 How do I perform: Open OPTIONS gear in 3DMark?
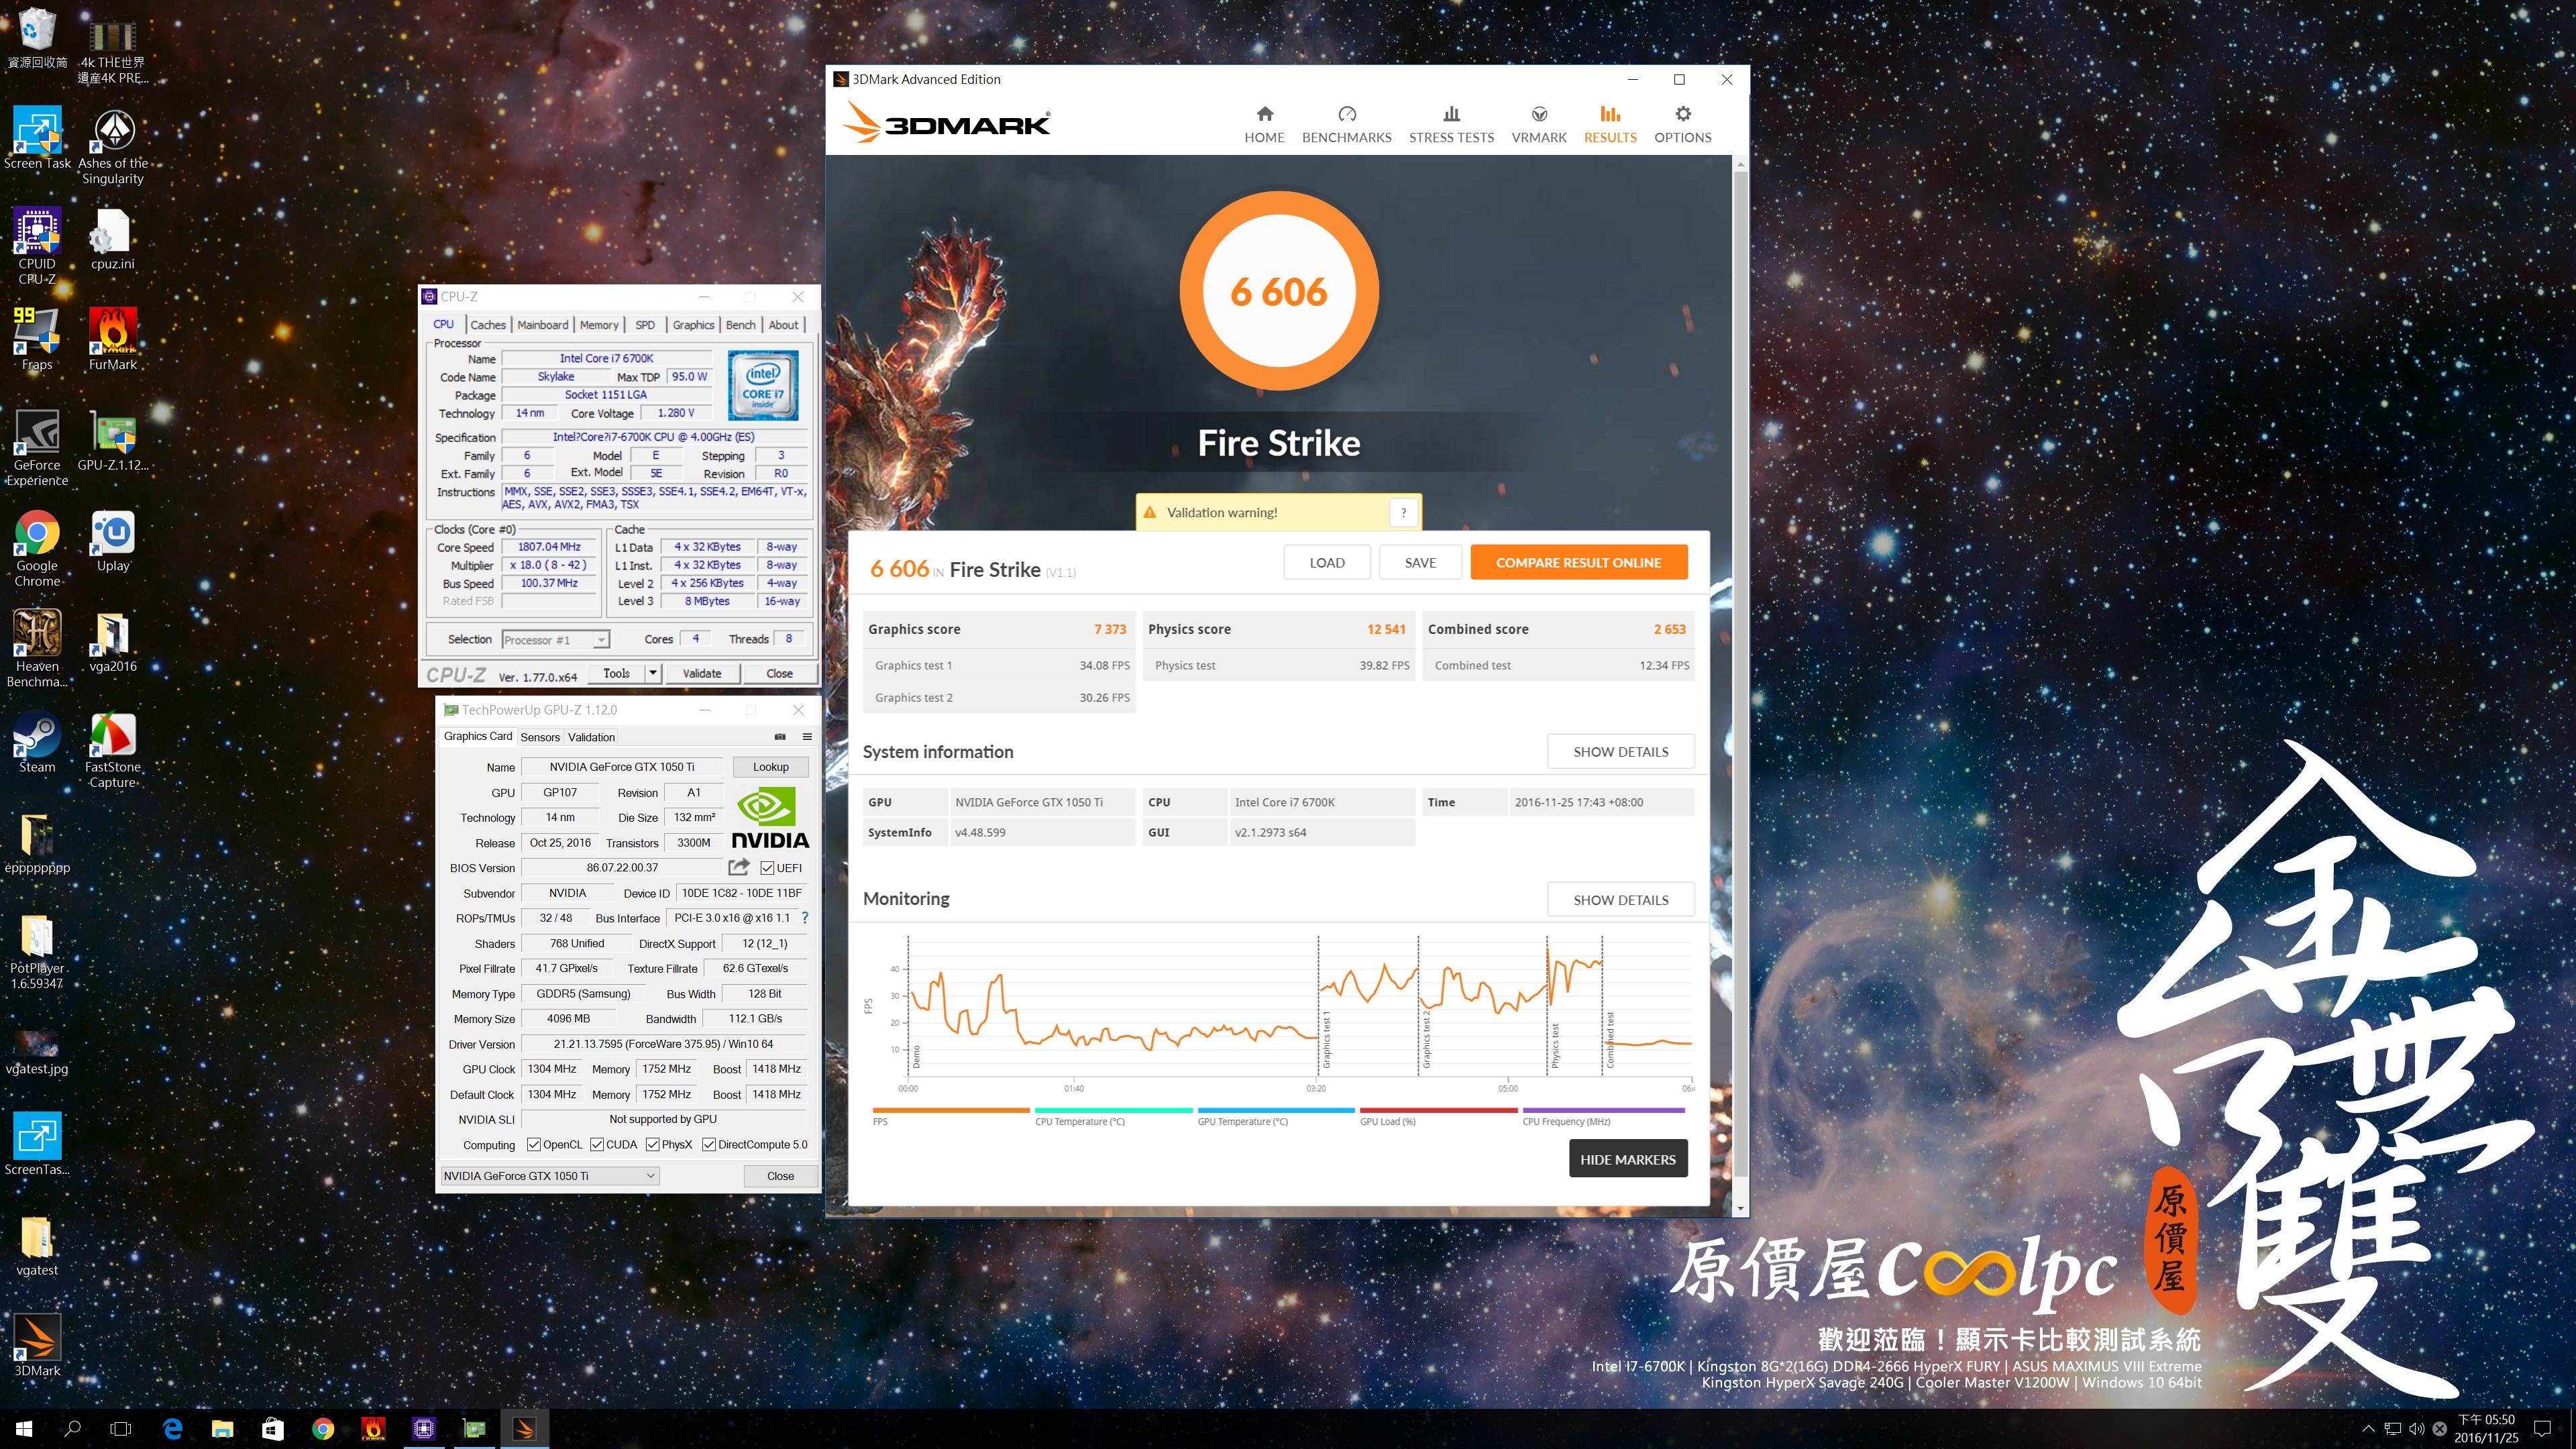point(1683,124)
